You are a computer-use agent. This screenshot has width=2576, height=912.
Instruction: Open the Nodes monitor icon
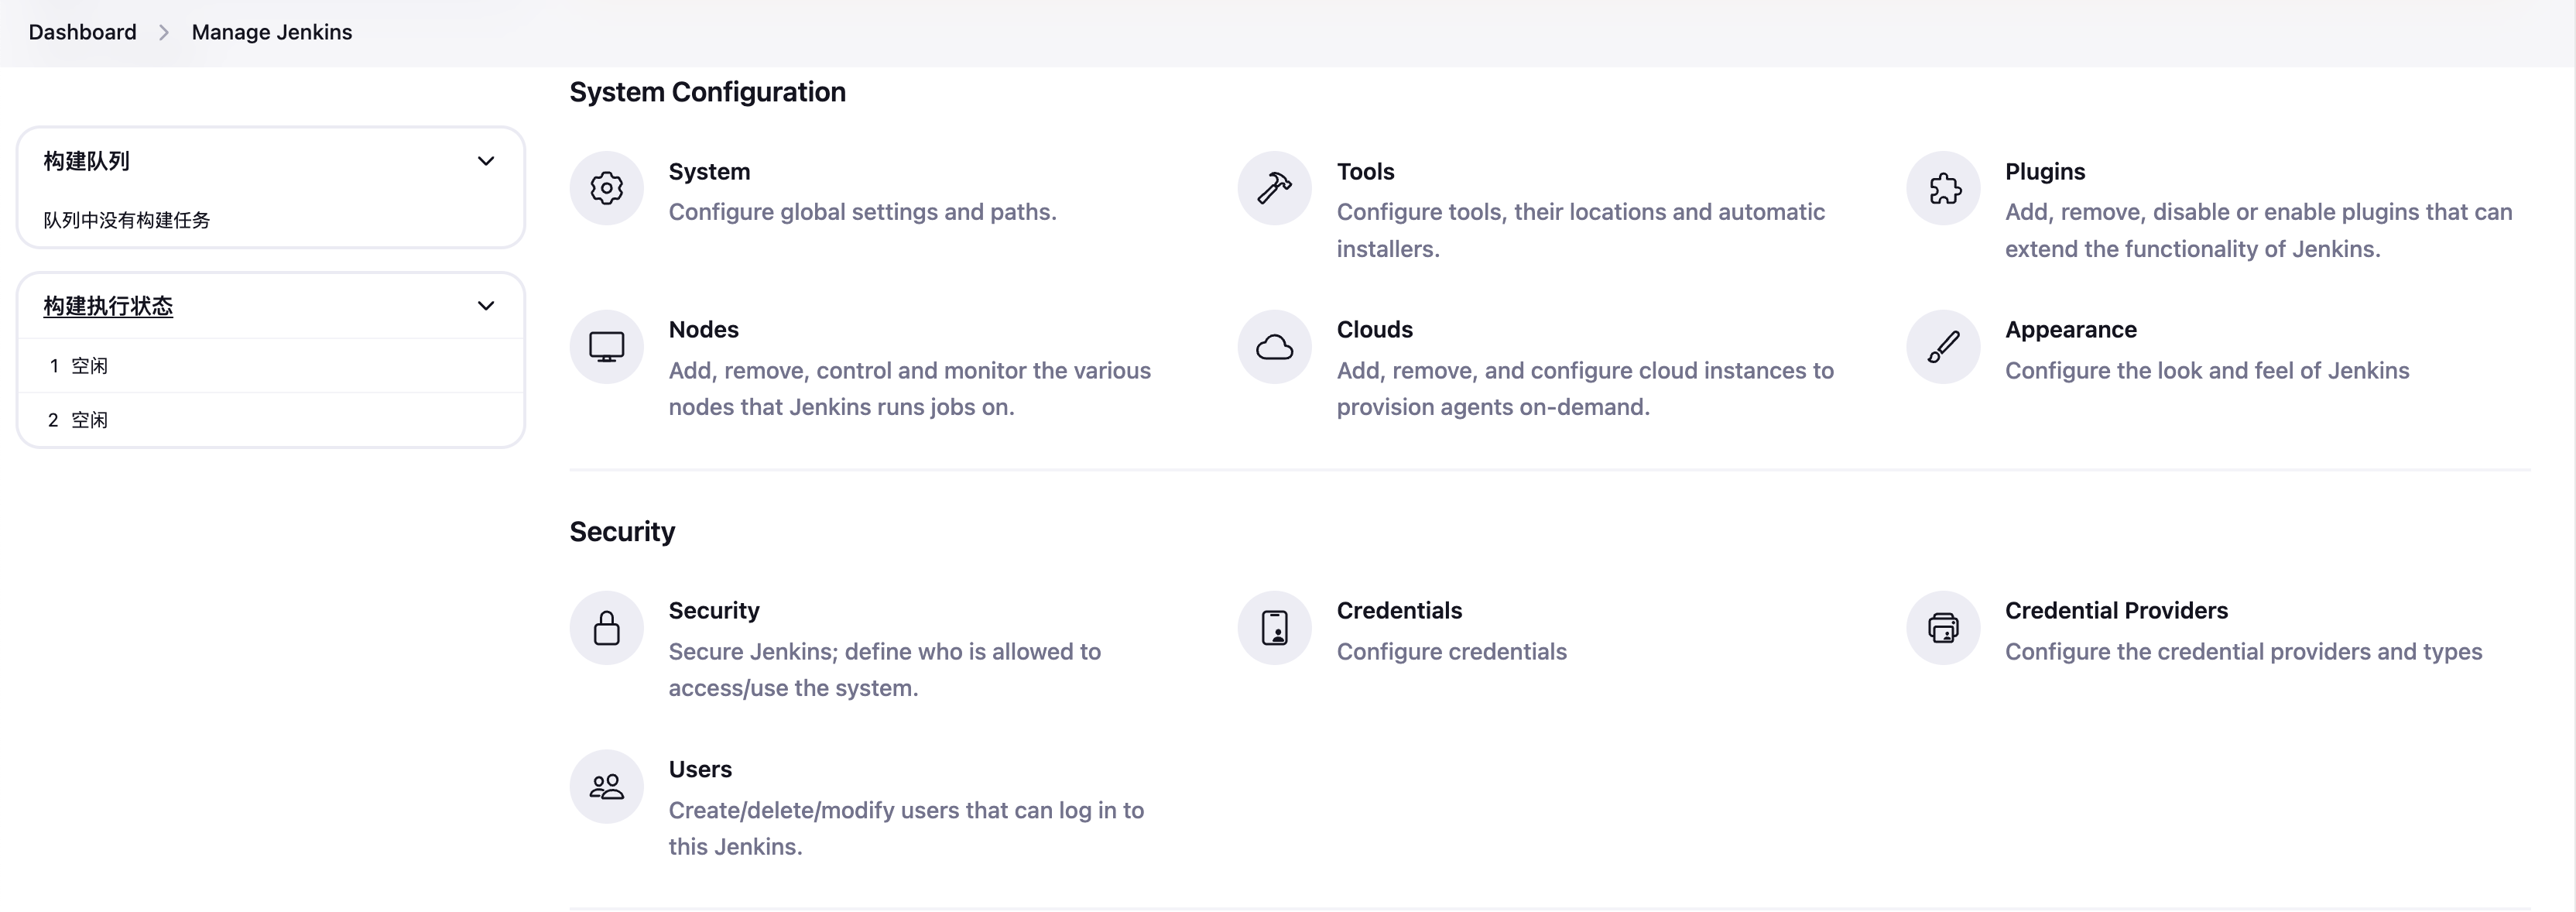click(x=606, y=347)
